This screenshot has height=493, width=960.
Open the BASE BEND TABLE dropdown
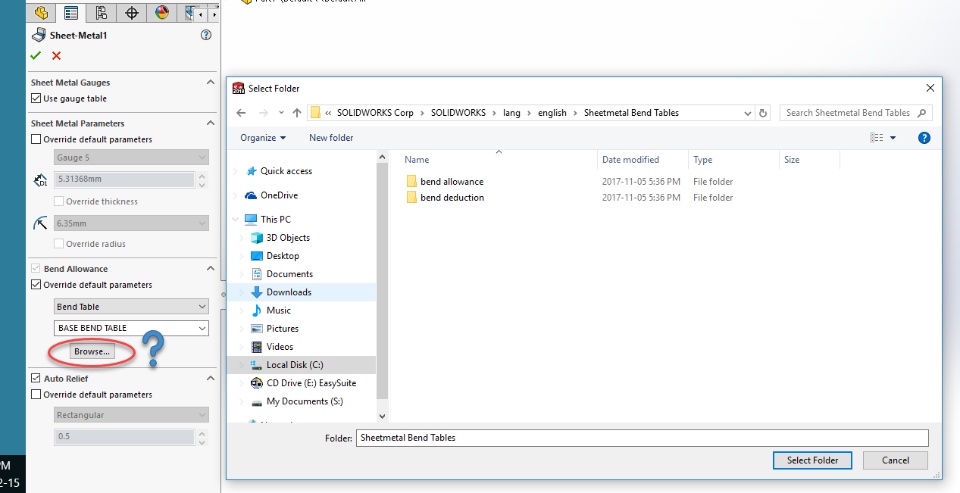pos(131,328)
